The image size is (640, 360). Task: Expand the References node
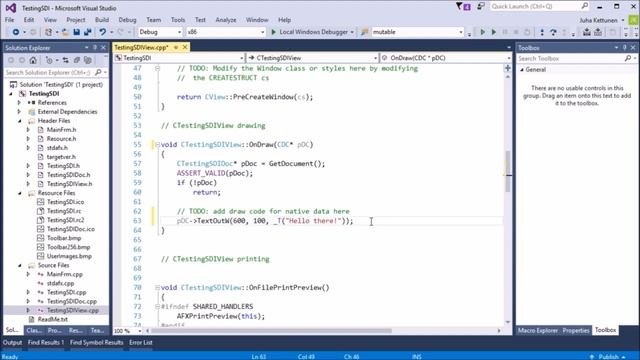(19, 102)
